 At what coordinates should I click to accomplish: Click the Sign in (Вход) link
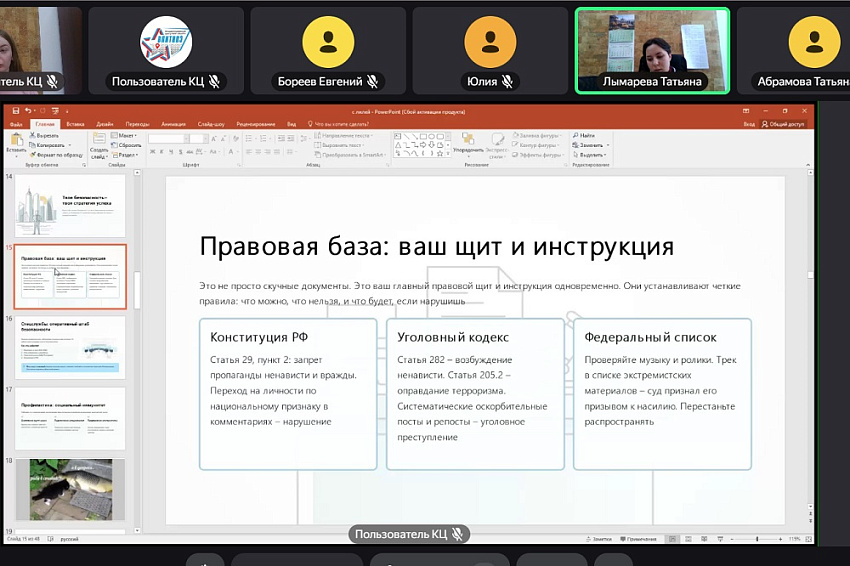pos(749,124)
